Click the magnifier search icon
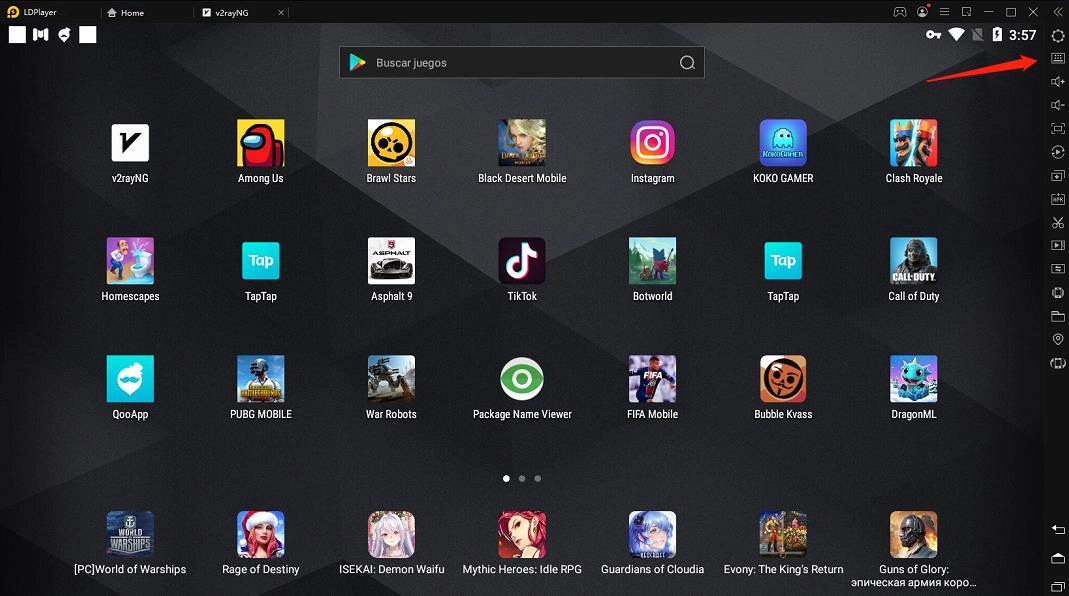 [687, 63]
